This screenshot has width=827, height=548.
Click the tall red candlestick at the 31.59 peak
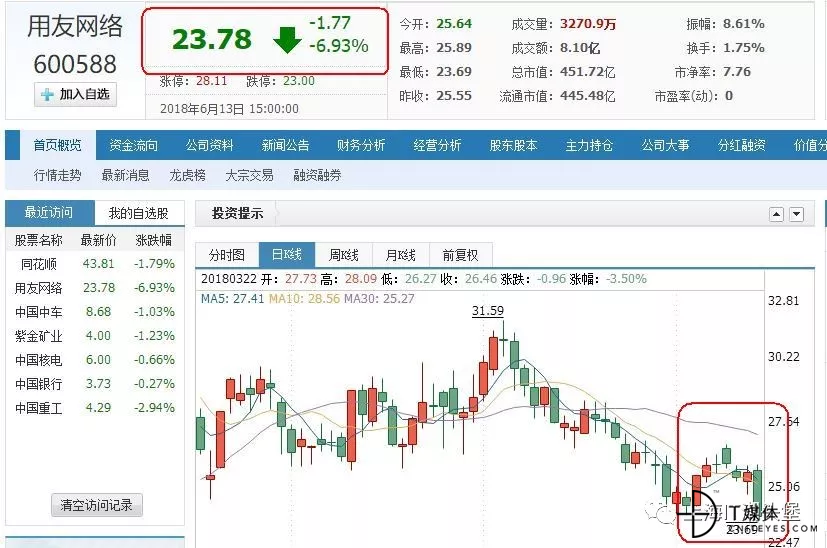pos(494,353)
